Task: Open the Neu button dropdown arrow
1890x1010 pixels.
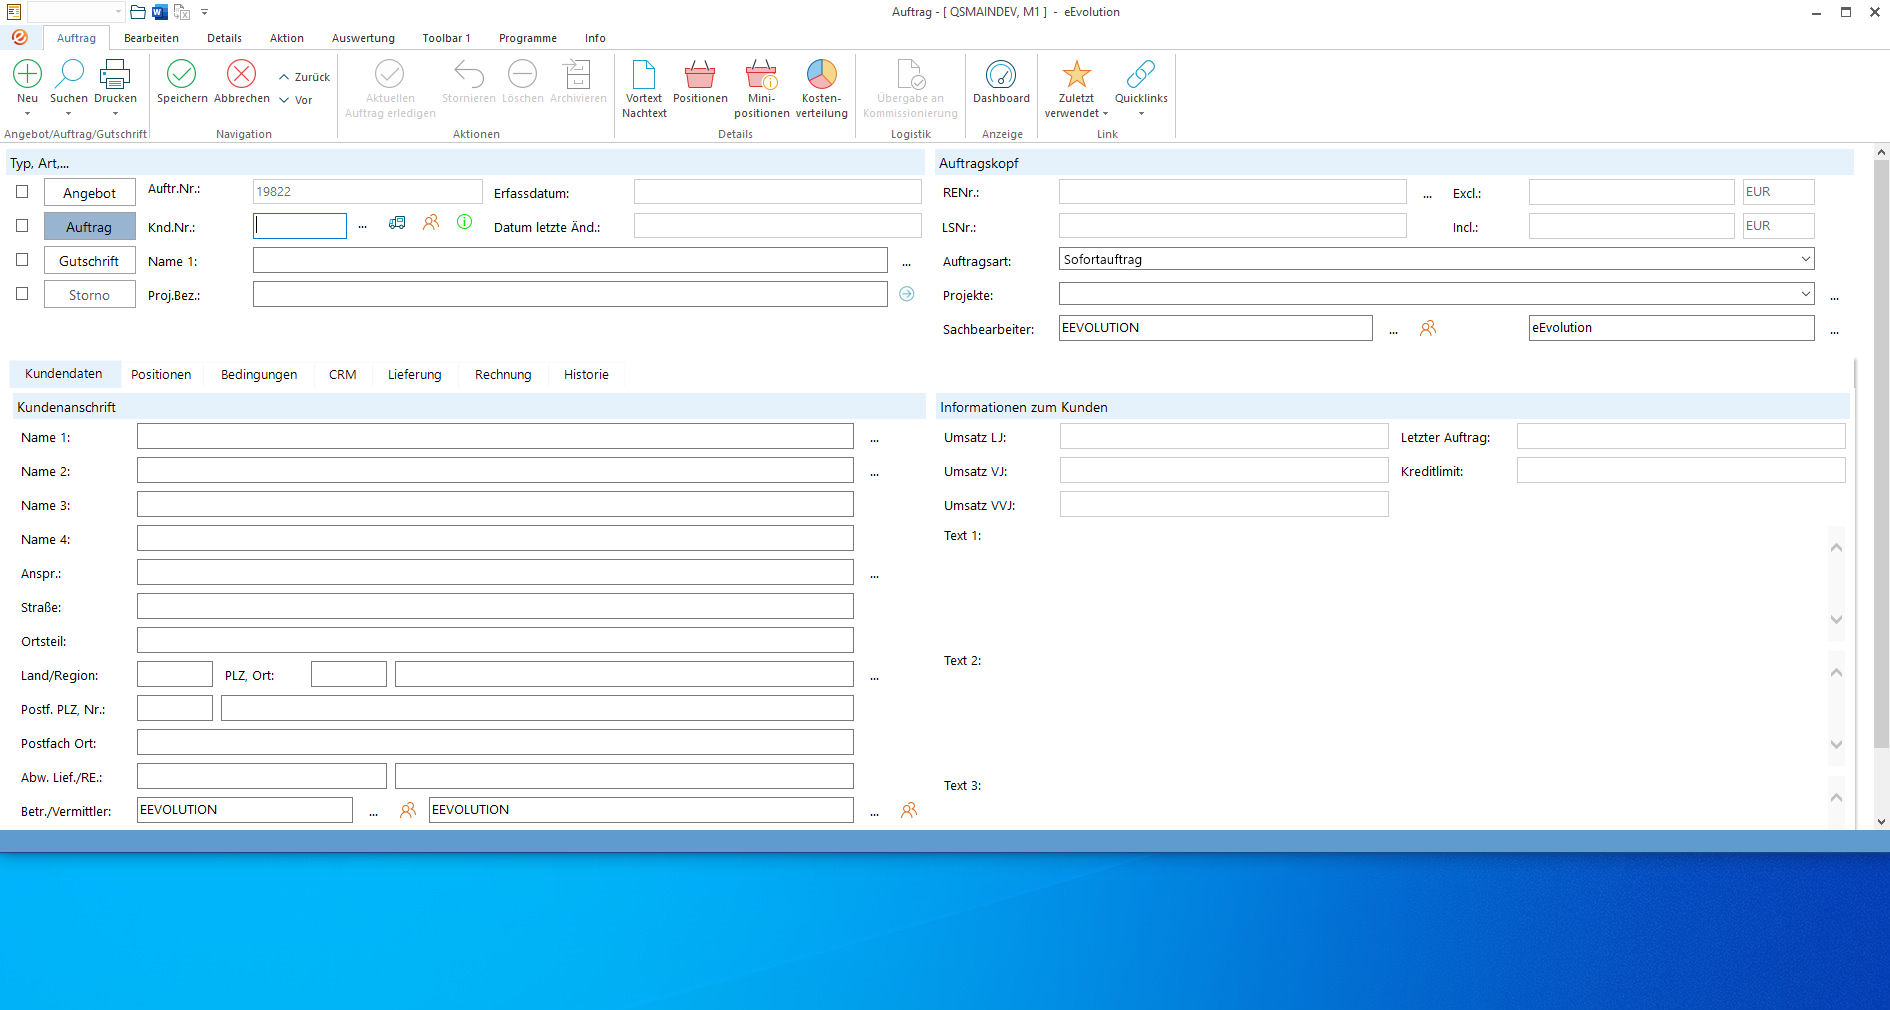Action: tap(27, 114)
